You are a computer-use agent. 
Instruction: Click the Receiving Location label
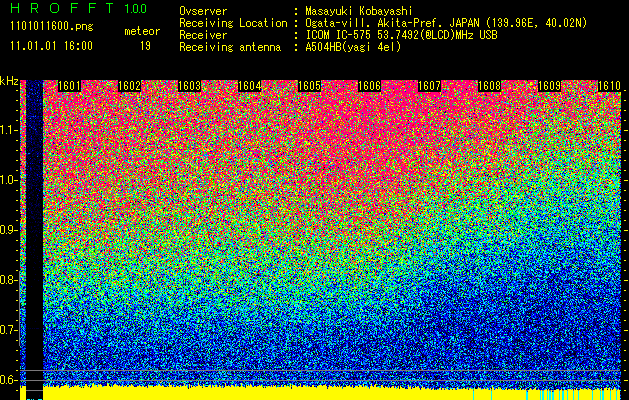click(233, 23)
